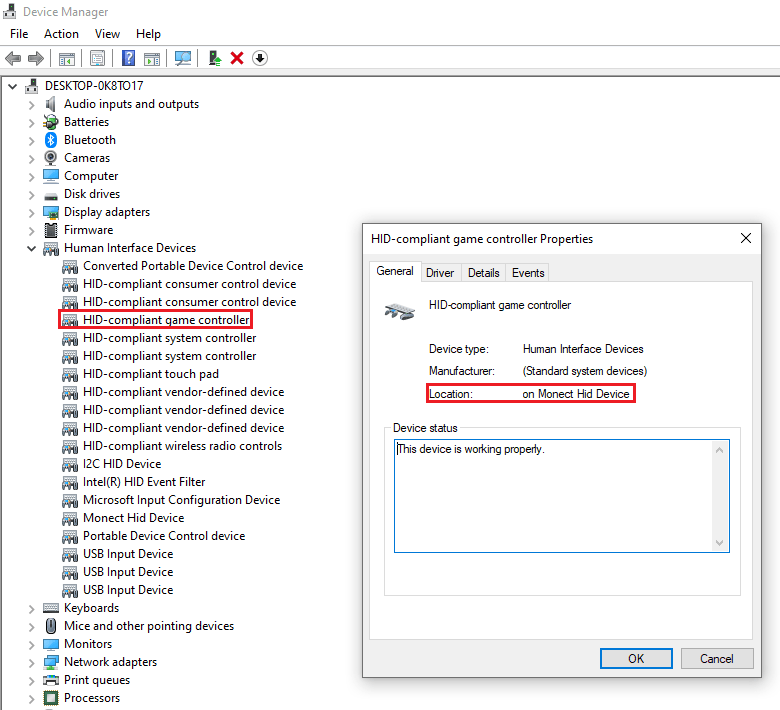
Task: Click the Update device driver toolbar icon
Action: (215, 58)
